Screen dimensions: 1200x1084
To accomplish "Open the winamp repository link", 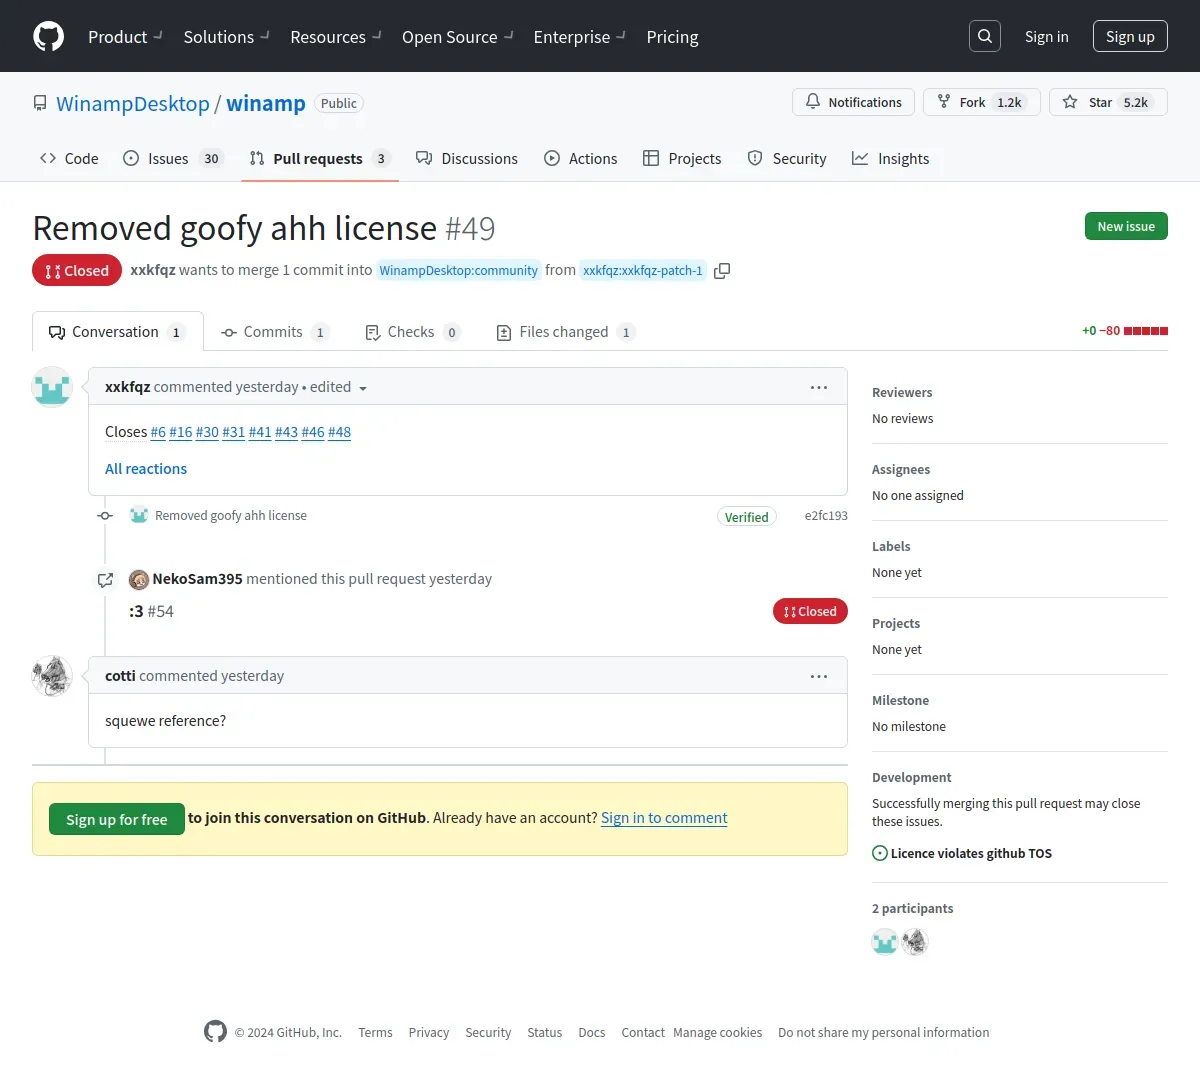I will [266, 103].
